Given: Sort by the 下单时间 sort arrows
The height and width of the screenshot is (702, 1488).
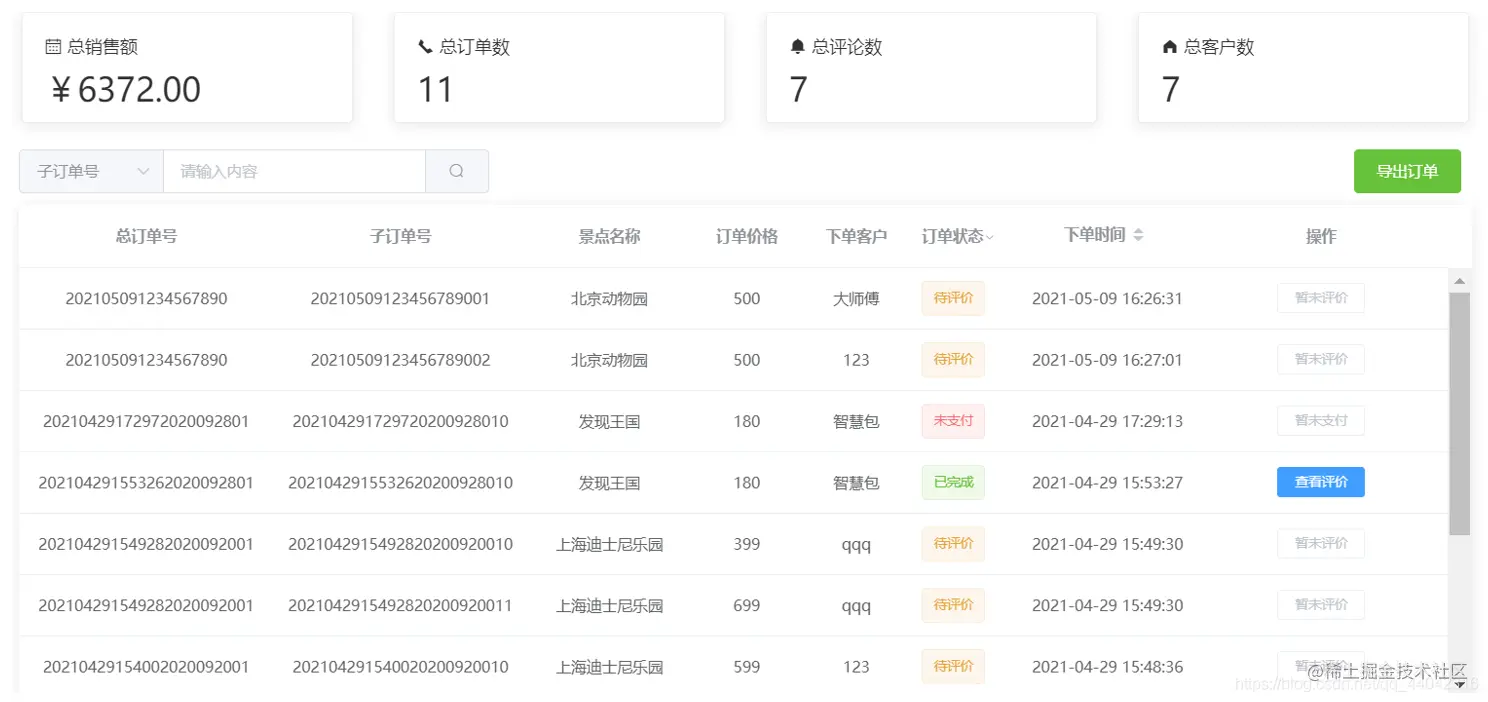Looking at the screenshot, I should (x=1138, y=235).
